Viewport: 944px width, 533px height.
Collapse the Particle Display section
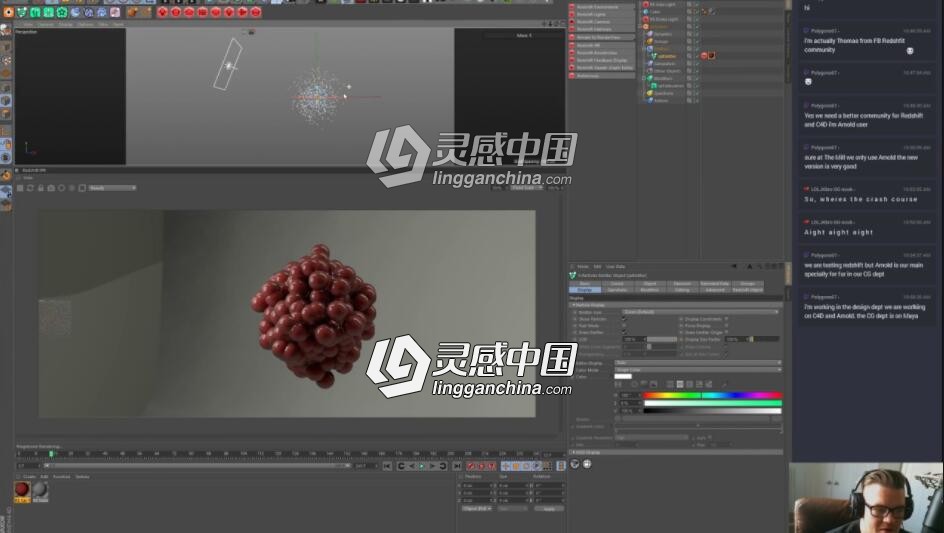(573, 305)
